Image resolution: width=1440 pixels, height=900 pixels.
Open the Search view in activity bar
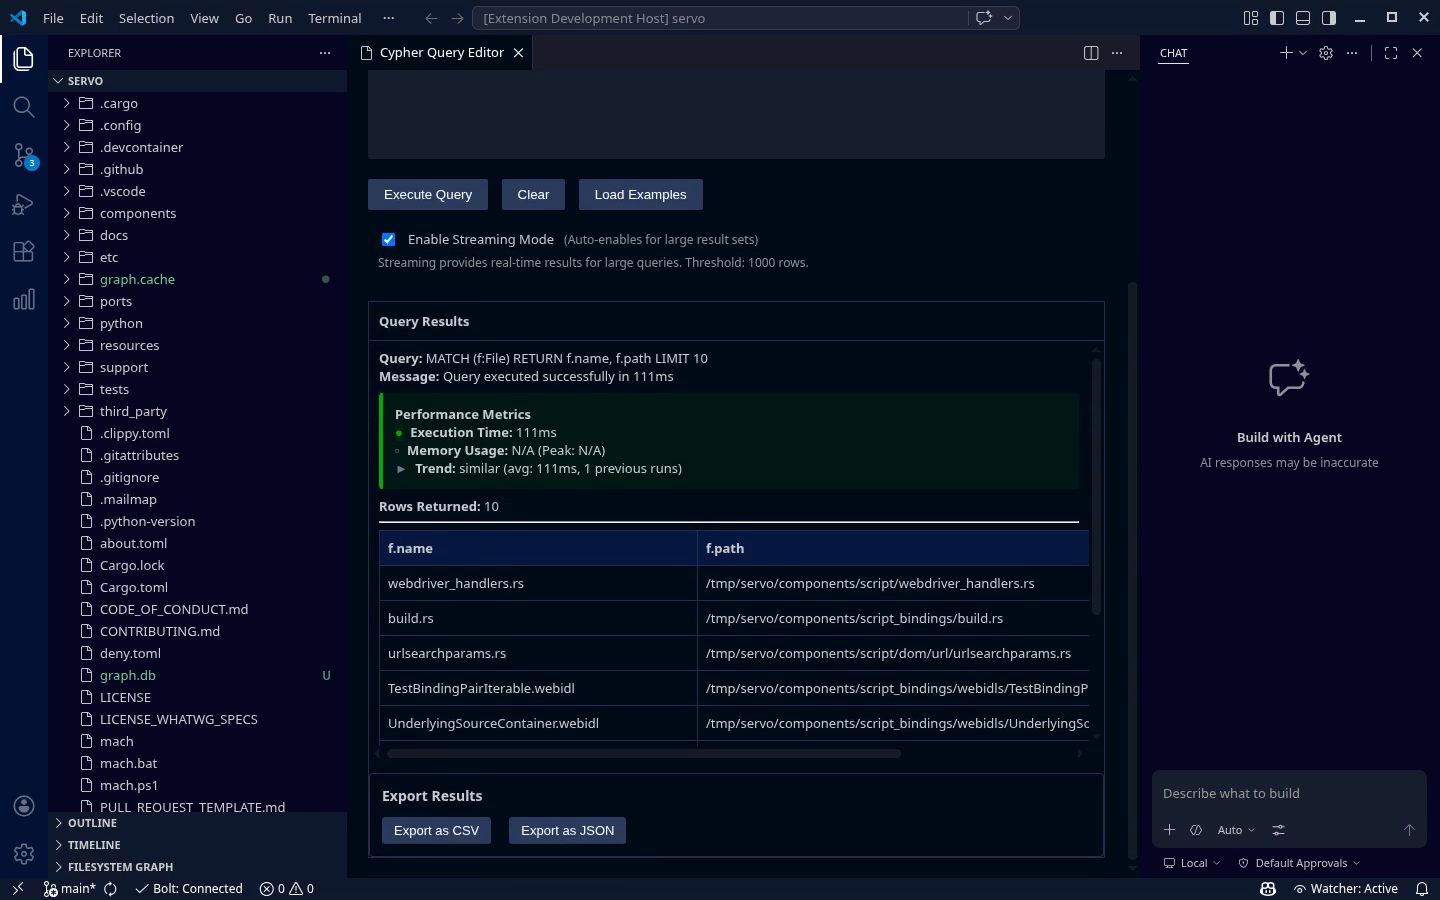tap(24, 107)
